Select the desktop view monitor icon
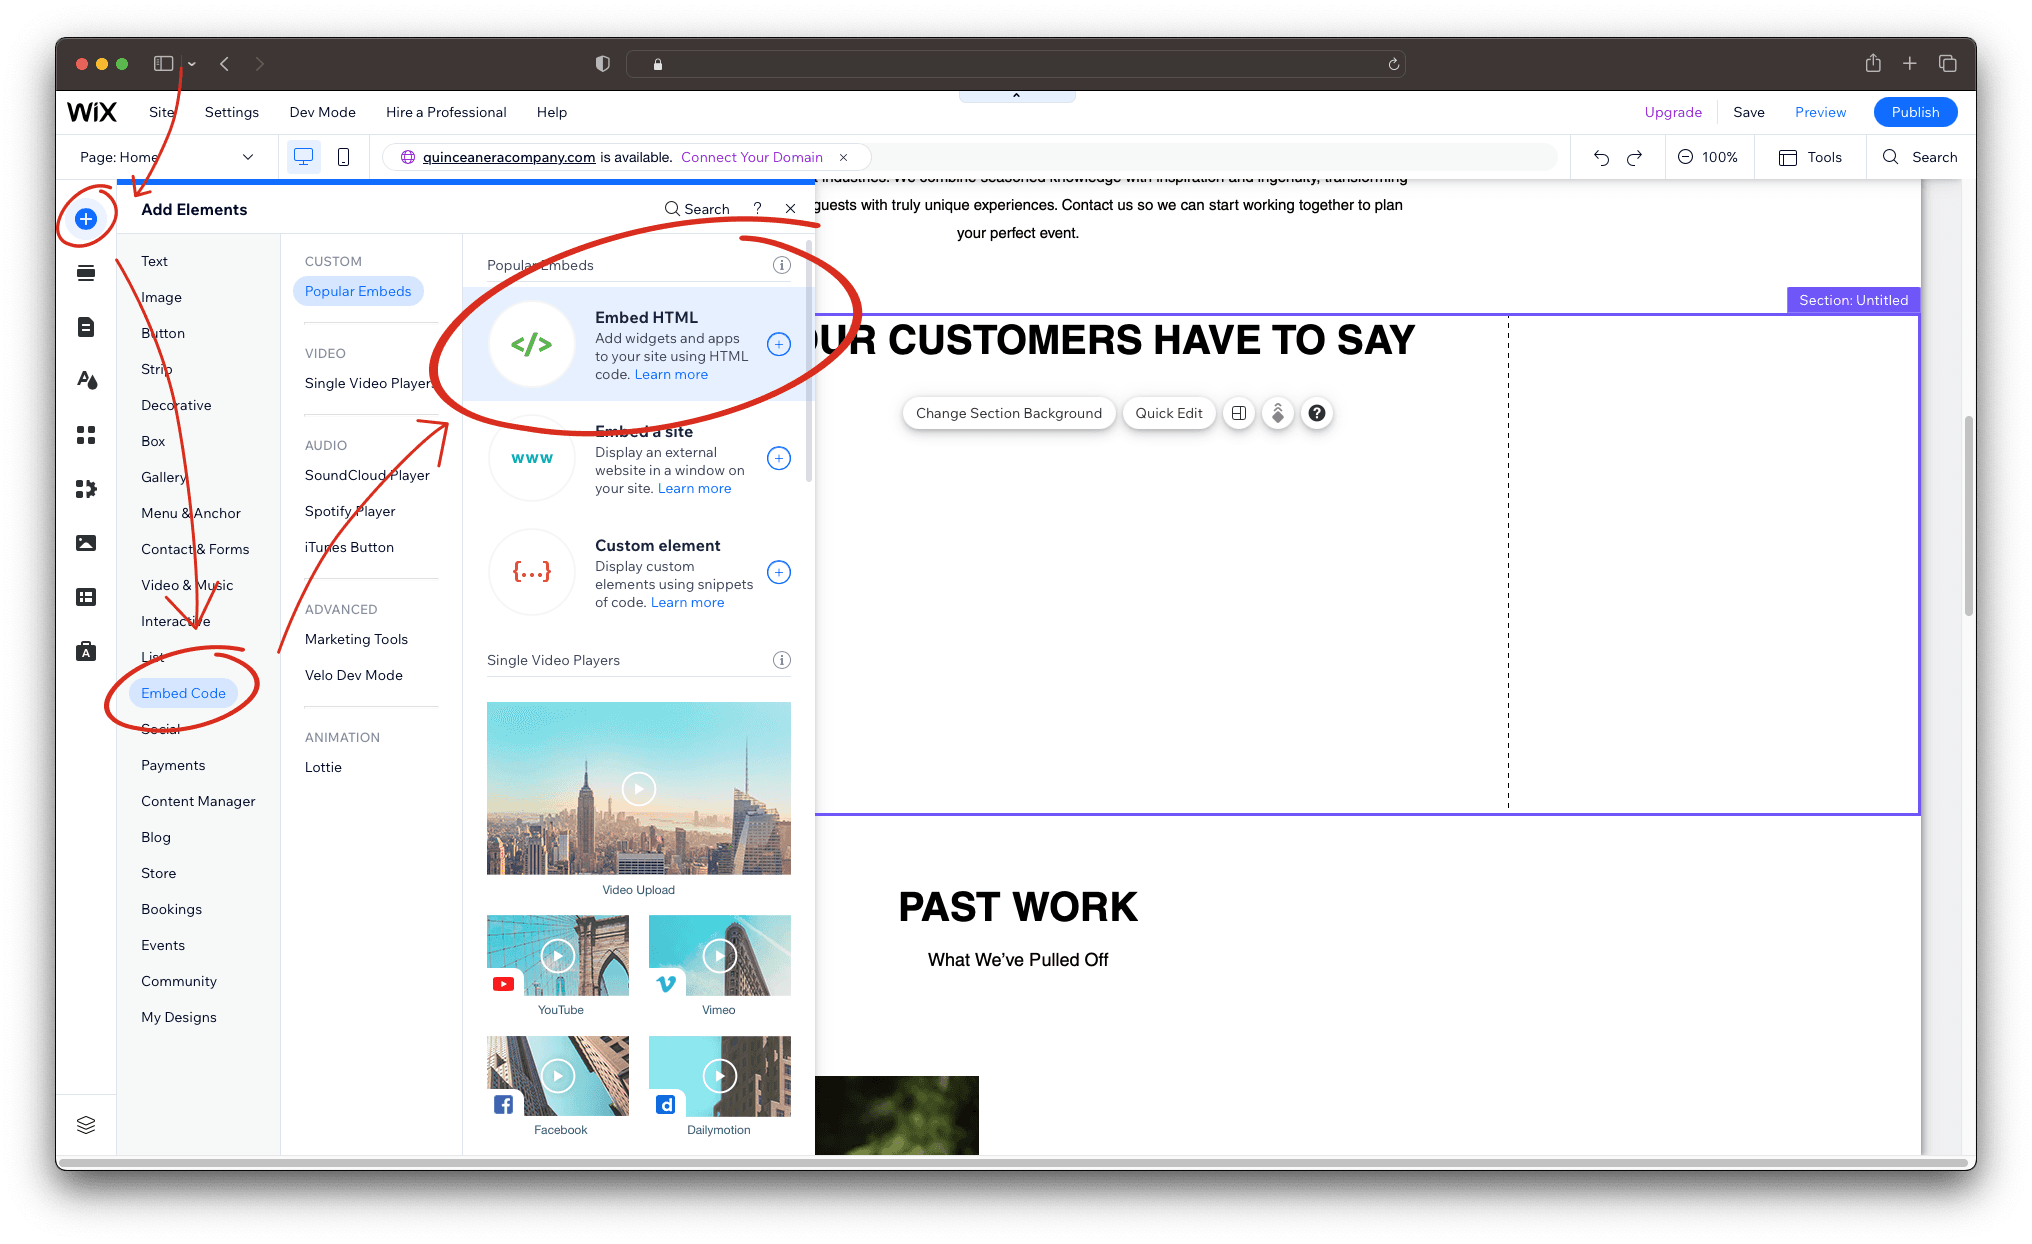The width and height of the screenshot is (2032, 1244). click(x=303, y=156)
